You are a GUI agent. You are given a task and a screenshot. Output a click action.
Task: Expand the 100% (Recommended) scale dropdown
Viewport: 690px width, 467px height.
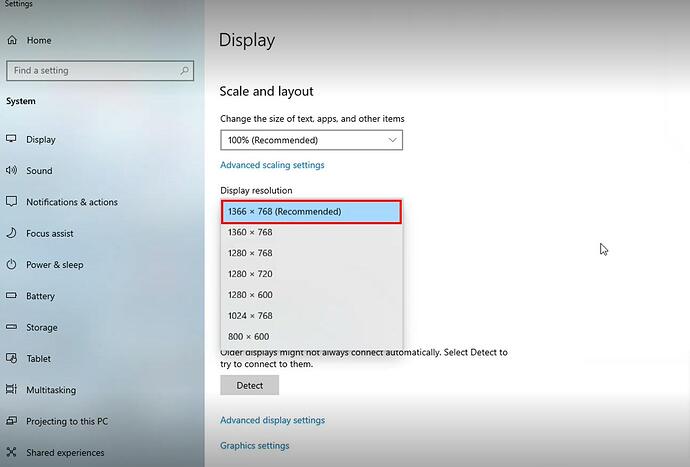[x=311, y=140]
